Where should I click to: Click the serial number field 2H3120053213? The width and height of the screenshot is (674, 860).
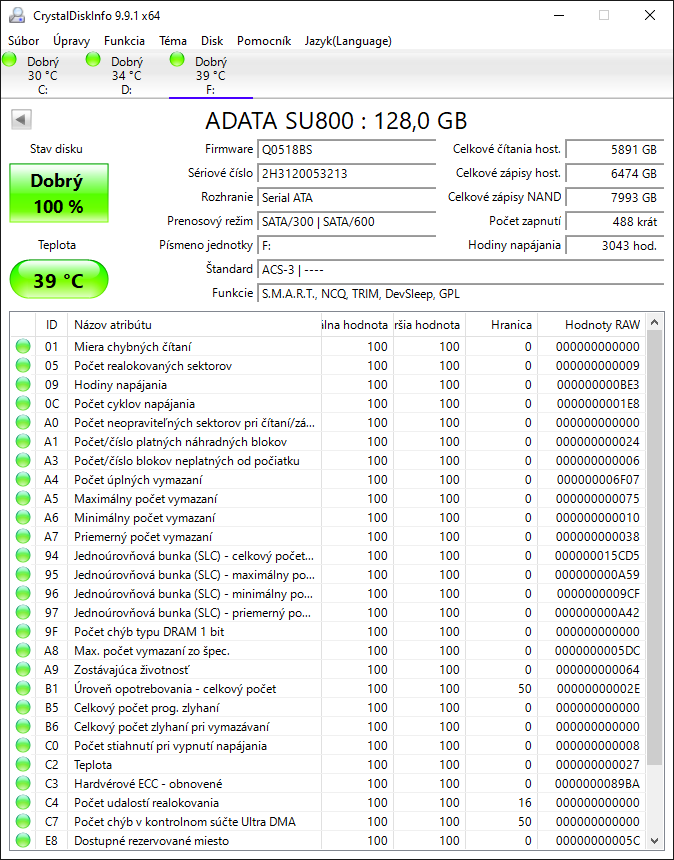point(346,174)
